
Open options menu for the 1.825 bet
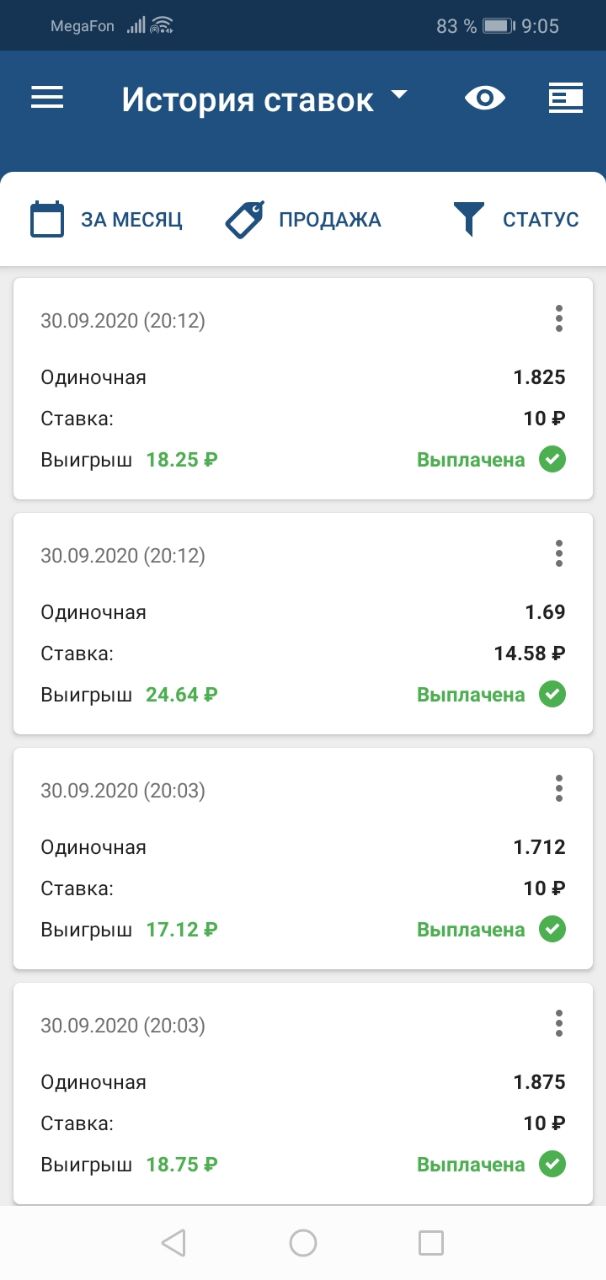(559, 319)
